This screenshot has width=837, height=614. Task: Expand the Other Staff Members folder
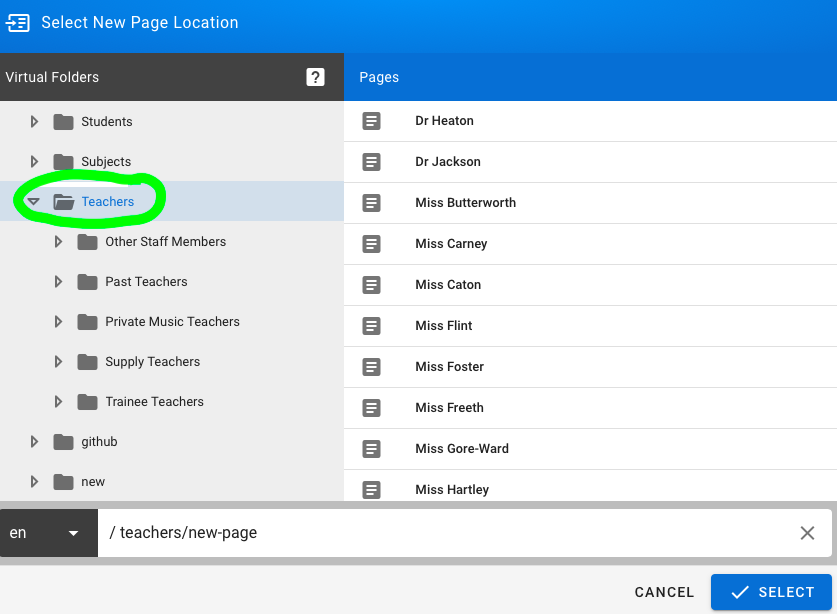[x=58, y=242]
